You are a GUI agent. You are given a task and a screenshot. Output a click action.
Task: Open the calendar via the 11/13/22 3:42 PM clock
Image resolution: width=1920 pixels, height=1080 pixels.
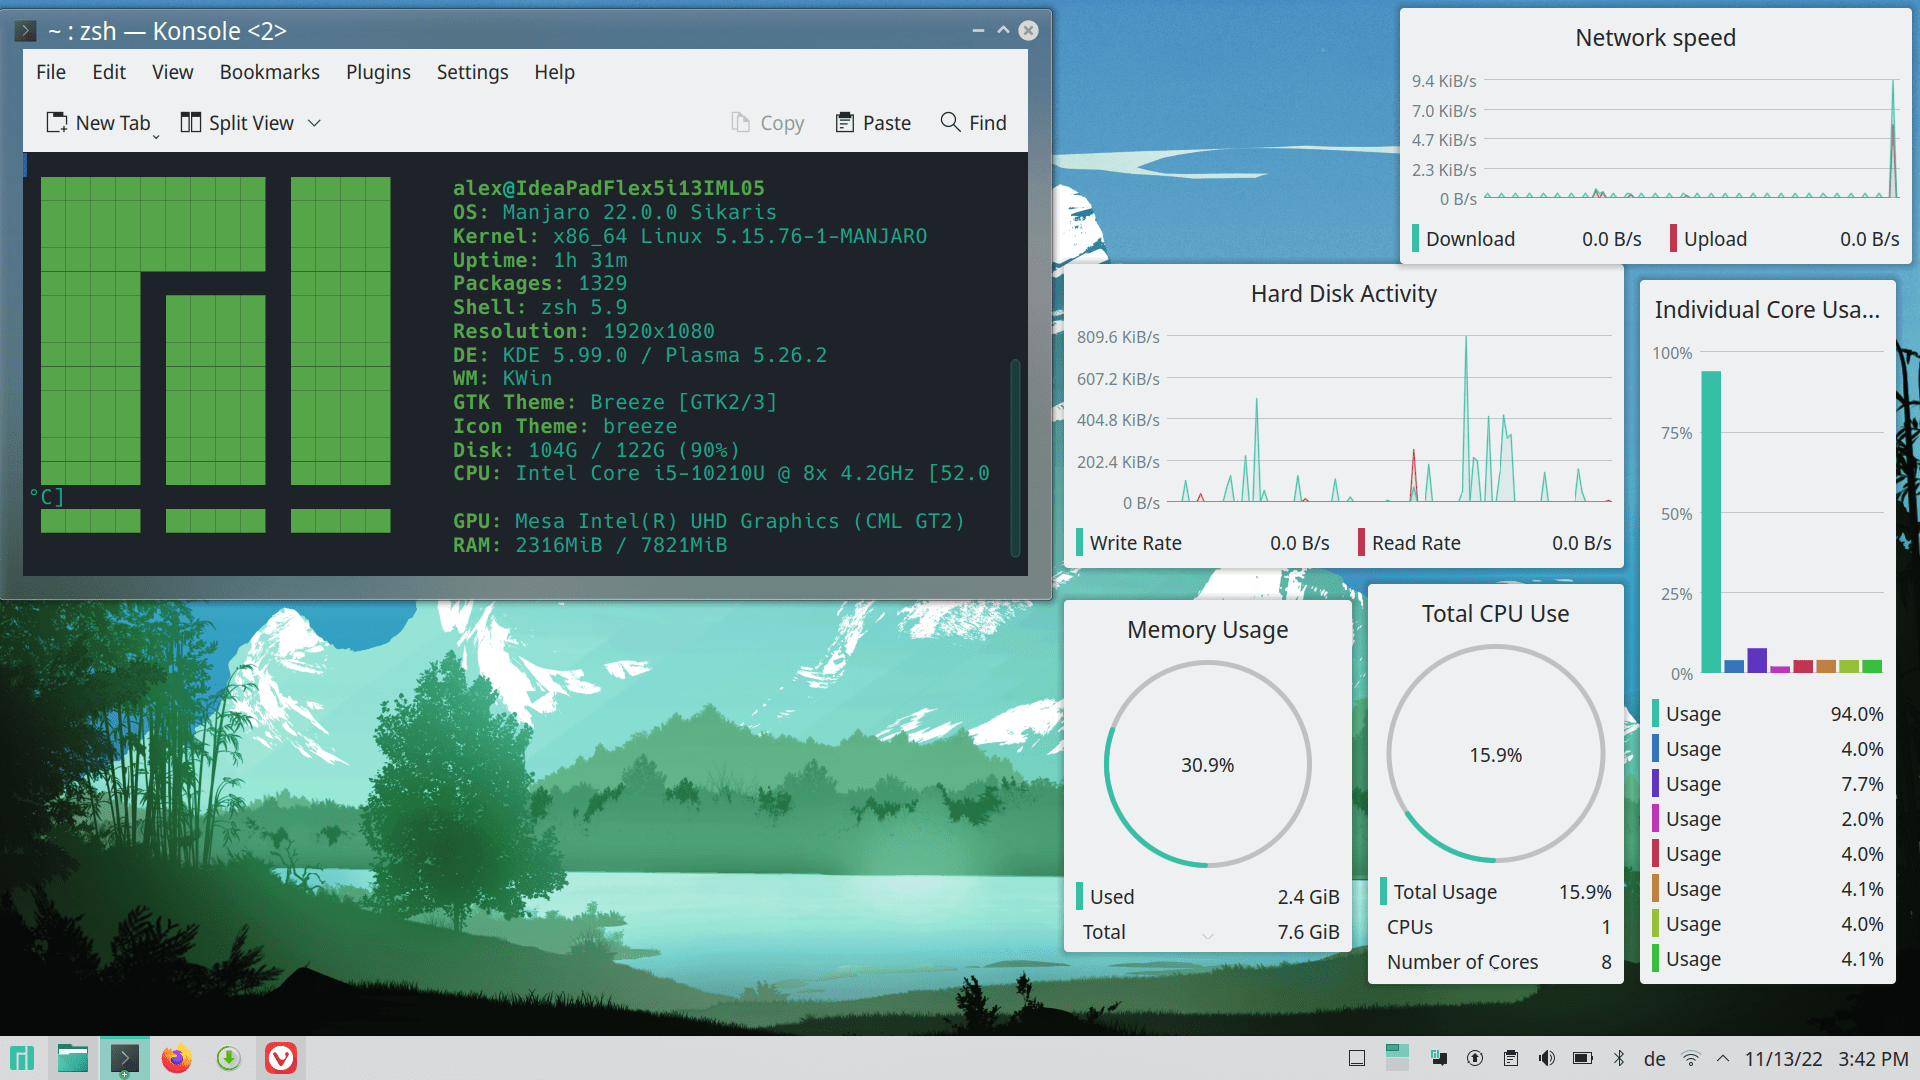(x=1826, y=1059)
